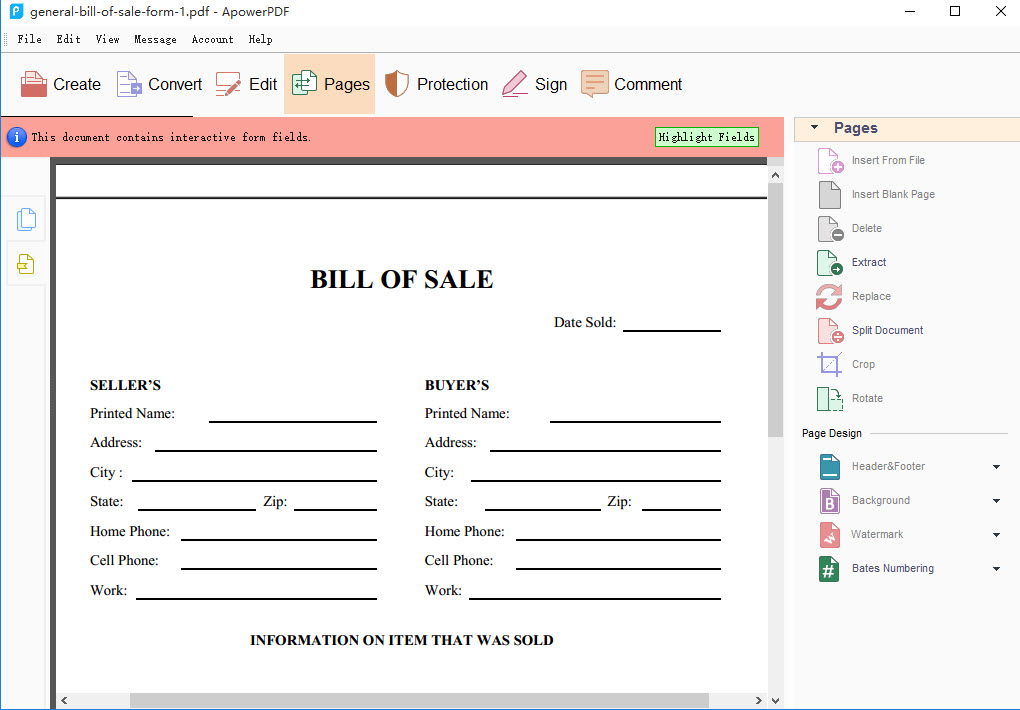Click the Delete page icon
Image resolution: width=1020 pixels, height=710 pixels.
(830, 228)
